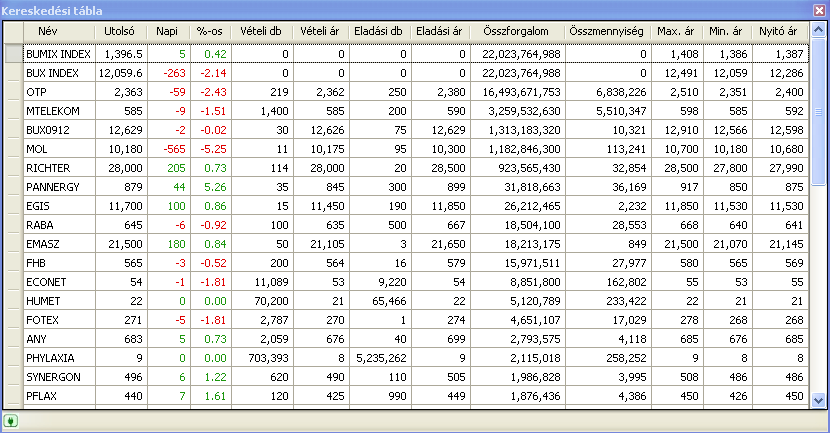Click HUMET buy quantity 70,200

(x=271, y=301)
